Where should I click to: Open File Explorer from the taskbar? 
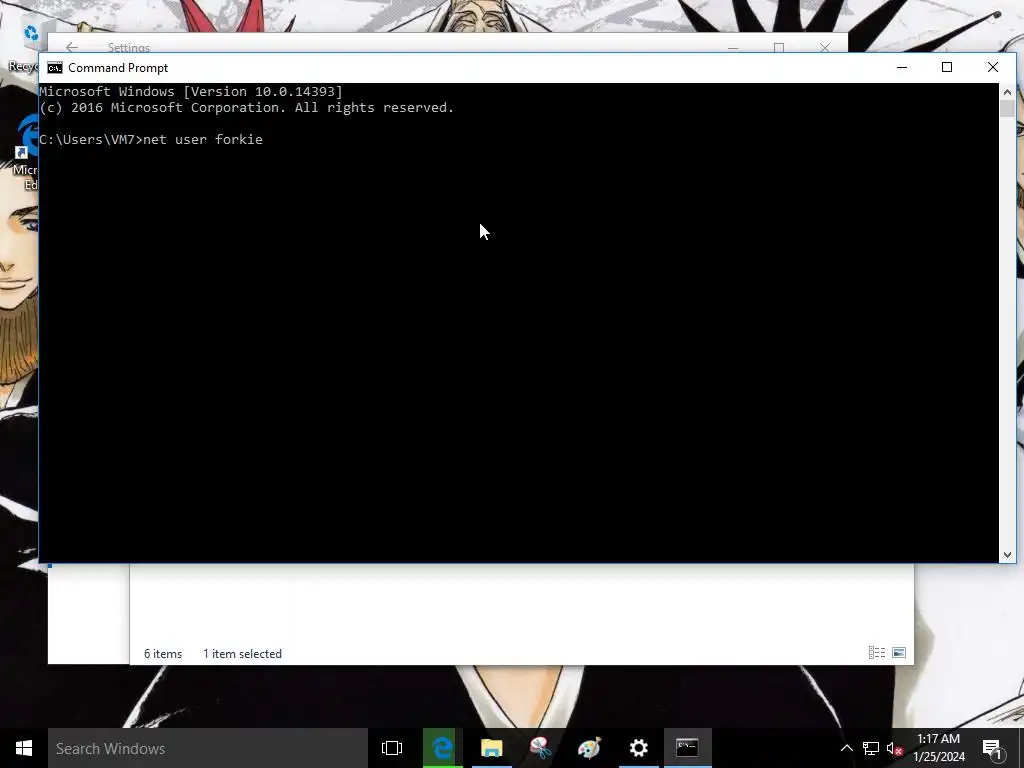coord(491,748)
